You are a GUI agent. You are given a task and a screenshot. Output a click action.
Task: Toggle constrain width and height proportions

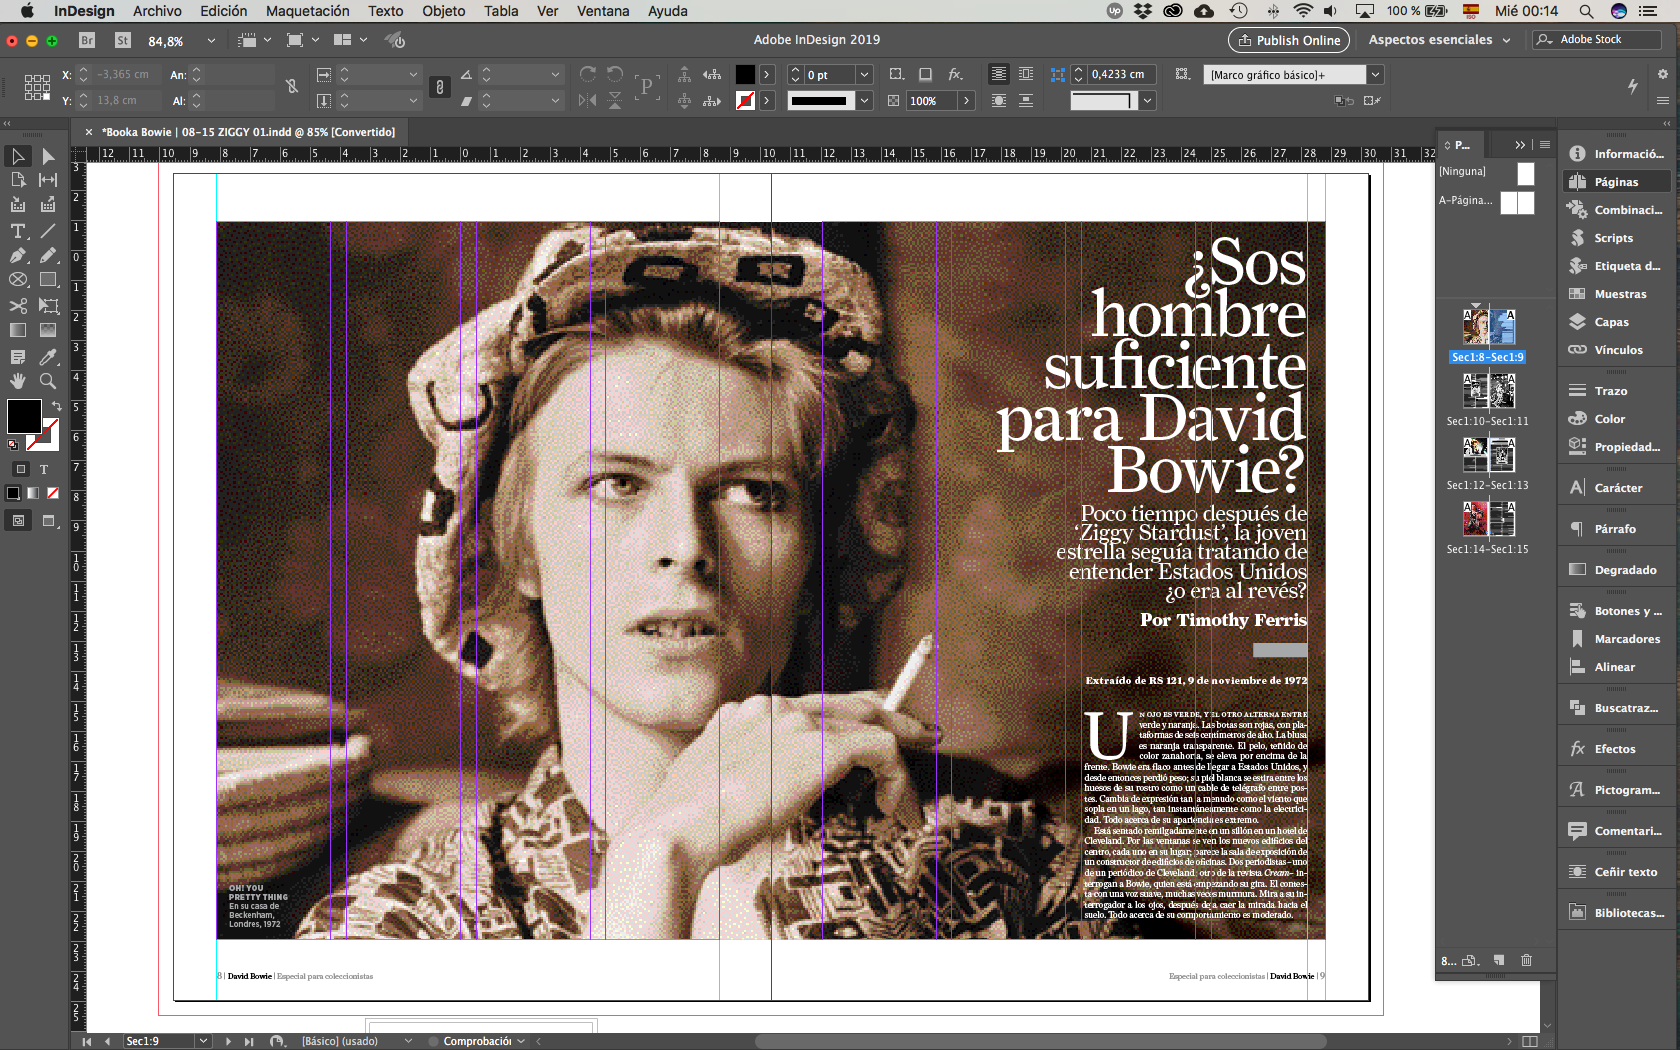(292, 87)
